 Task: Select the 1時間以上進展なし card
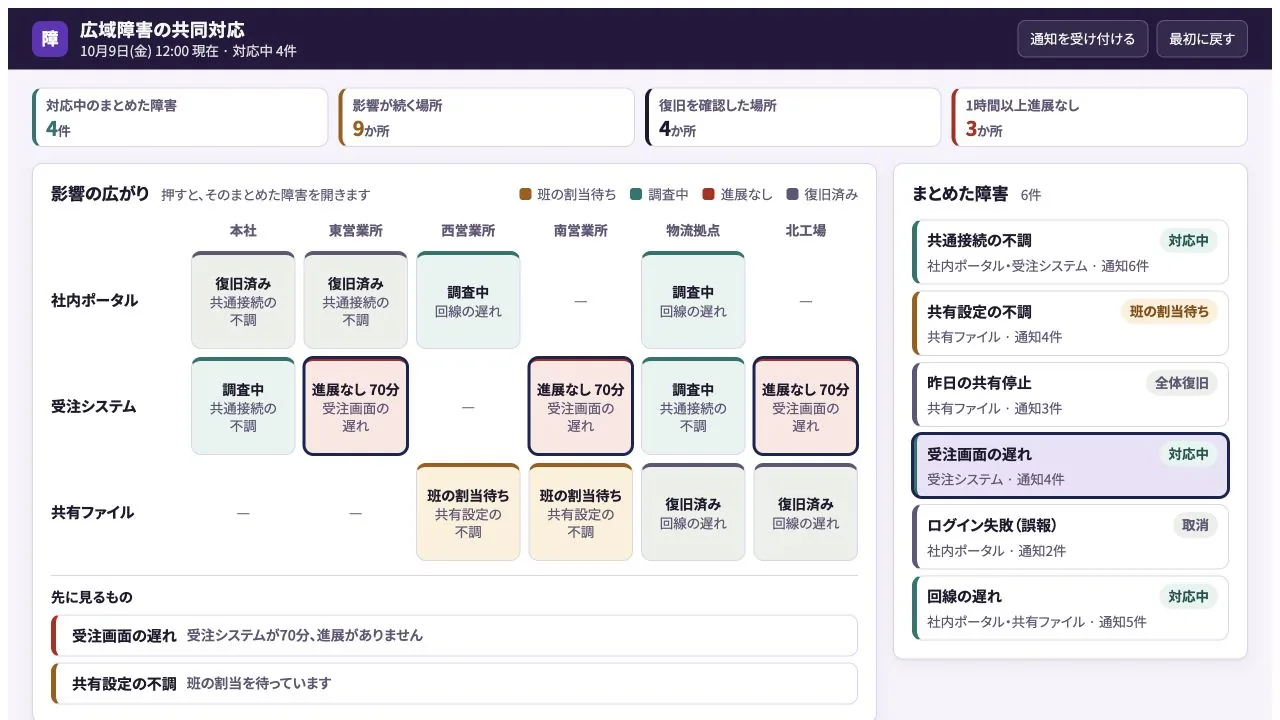click(1099, 117)
